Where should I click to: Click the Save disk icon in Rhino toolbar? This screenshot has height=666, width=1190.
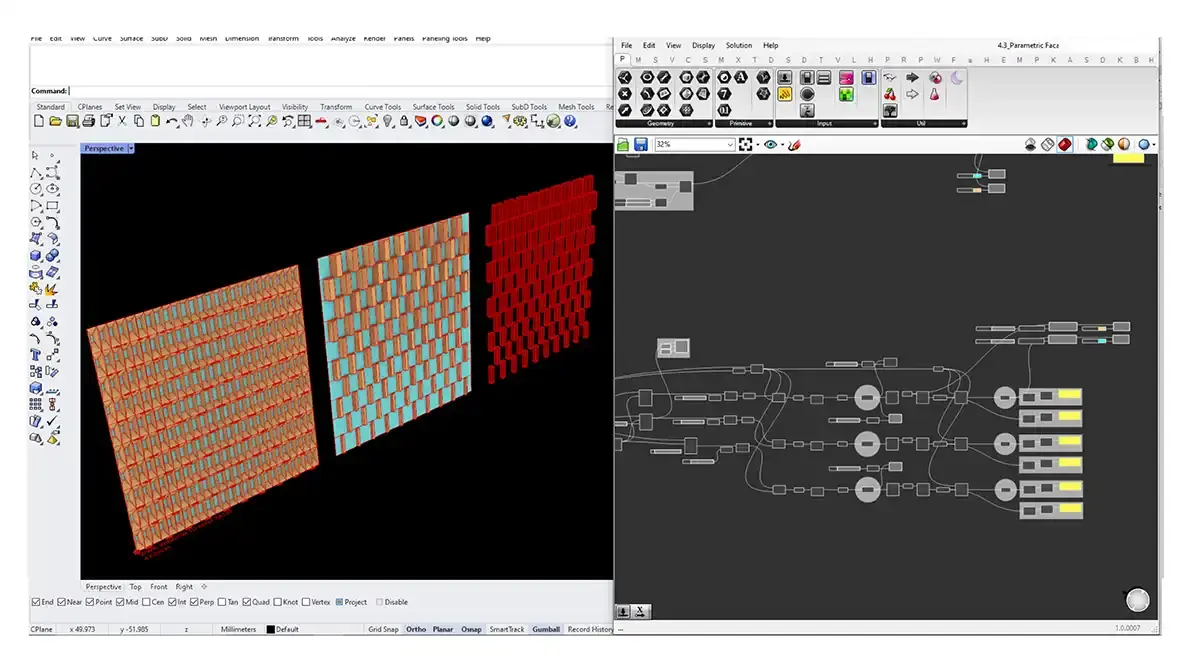click(72, 121)
